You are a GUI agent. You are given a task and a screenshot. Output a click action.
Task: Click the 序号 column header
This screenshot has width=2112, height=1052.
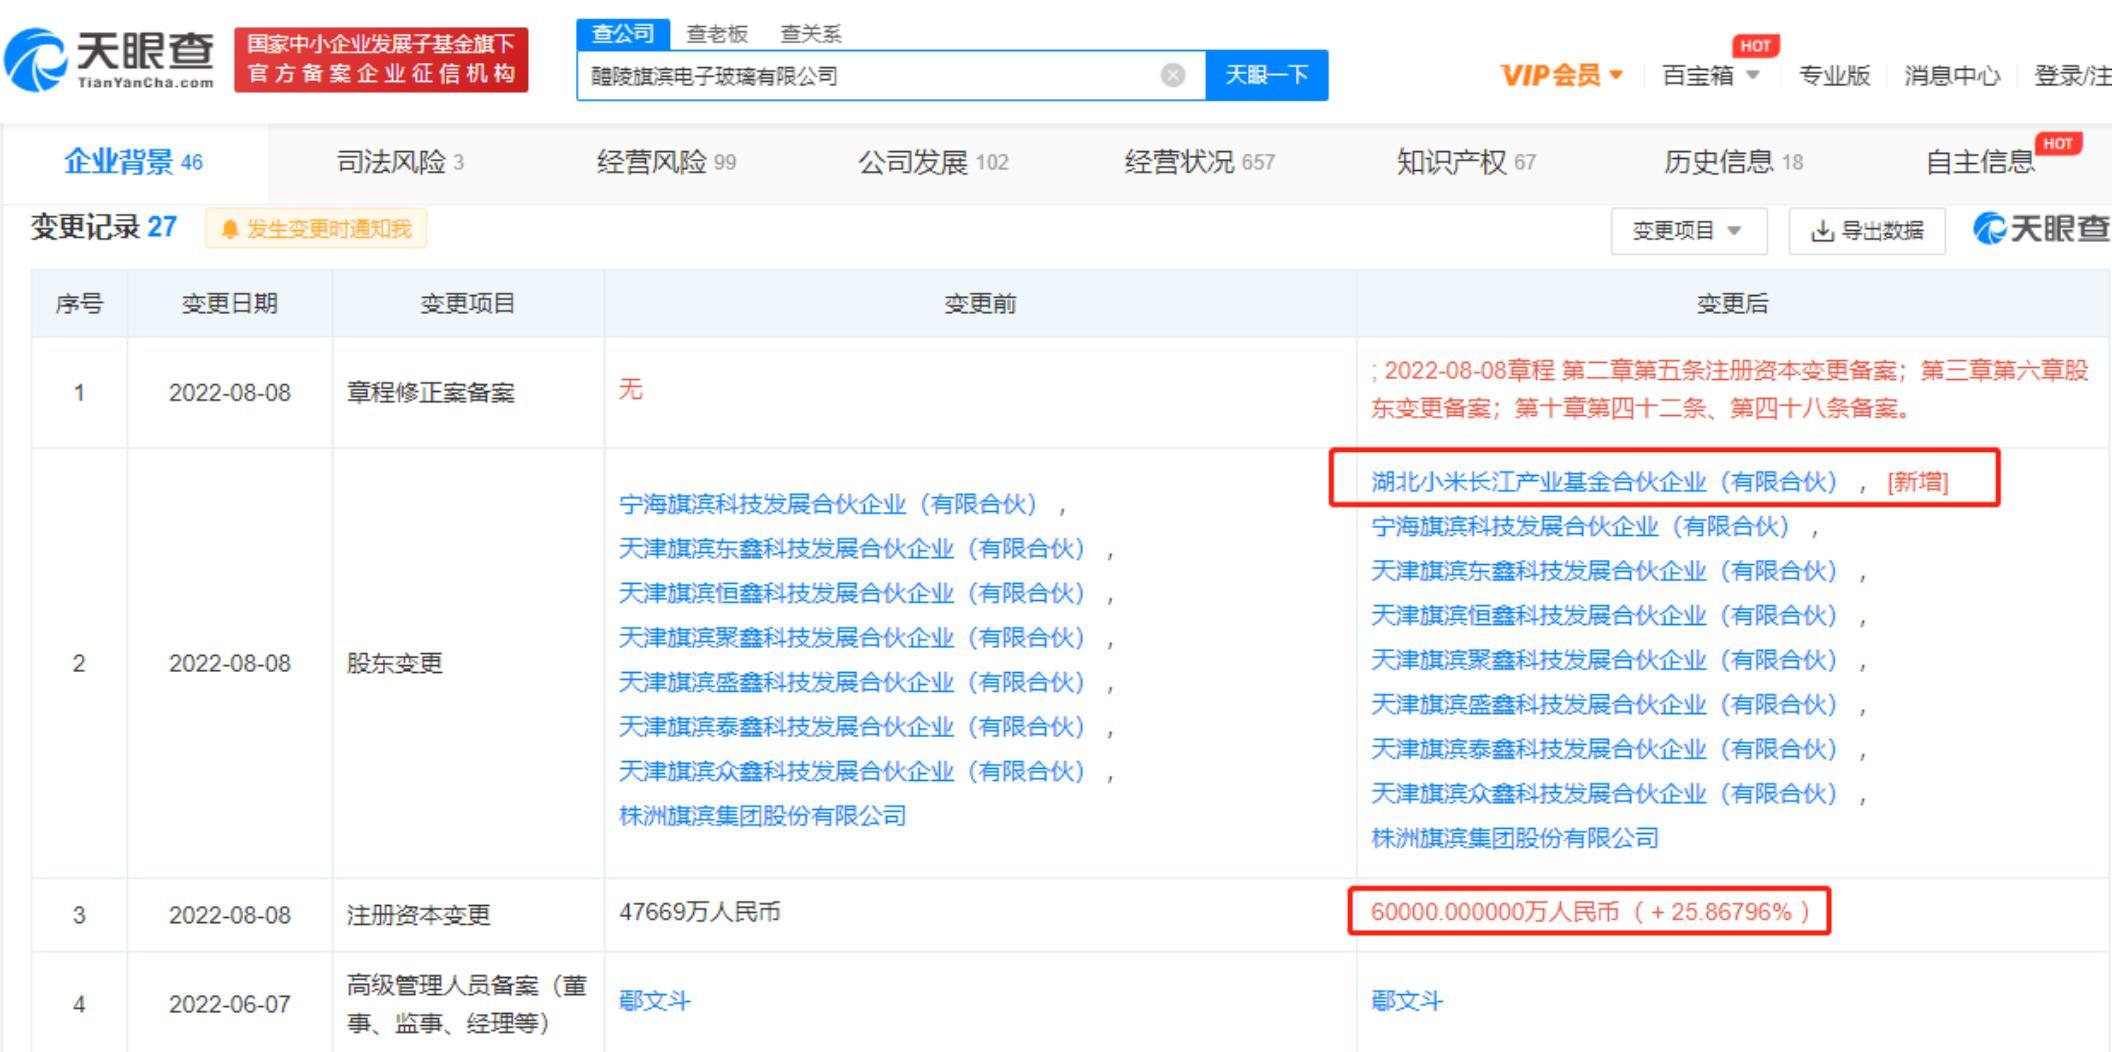(79, 304)
